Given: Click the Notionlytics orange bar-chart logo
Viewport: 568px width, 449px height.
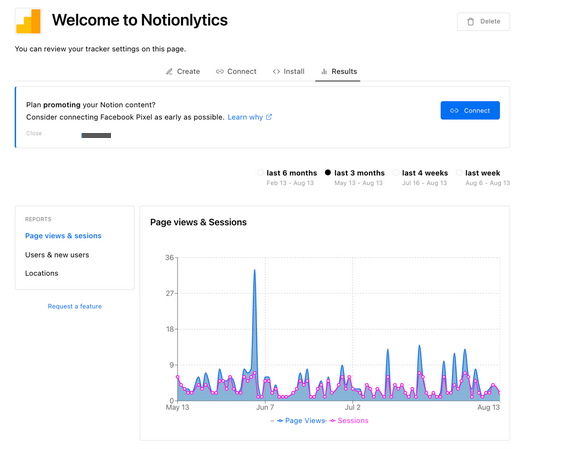Looking at the screenshot, I should pyautogui.click(x=28, y=21).
